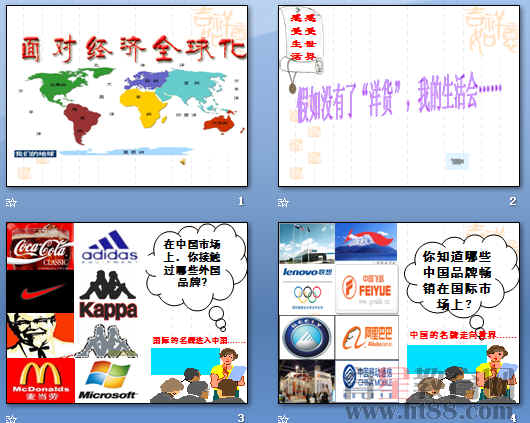The height and width of the screenshot is (423, 530).
Task: Click the cyan rectangle on slide 3
Action: 185,361
